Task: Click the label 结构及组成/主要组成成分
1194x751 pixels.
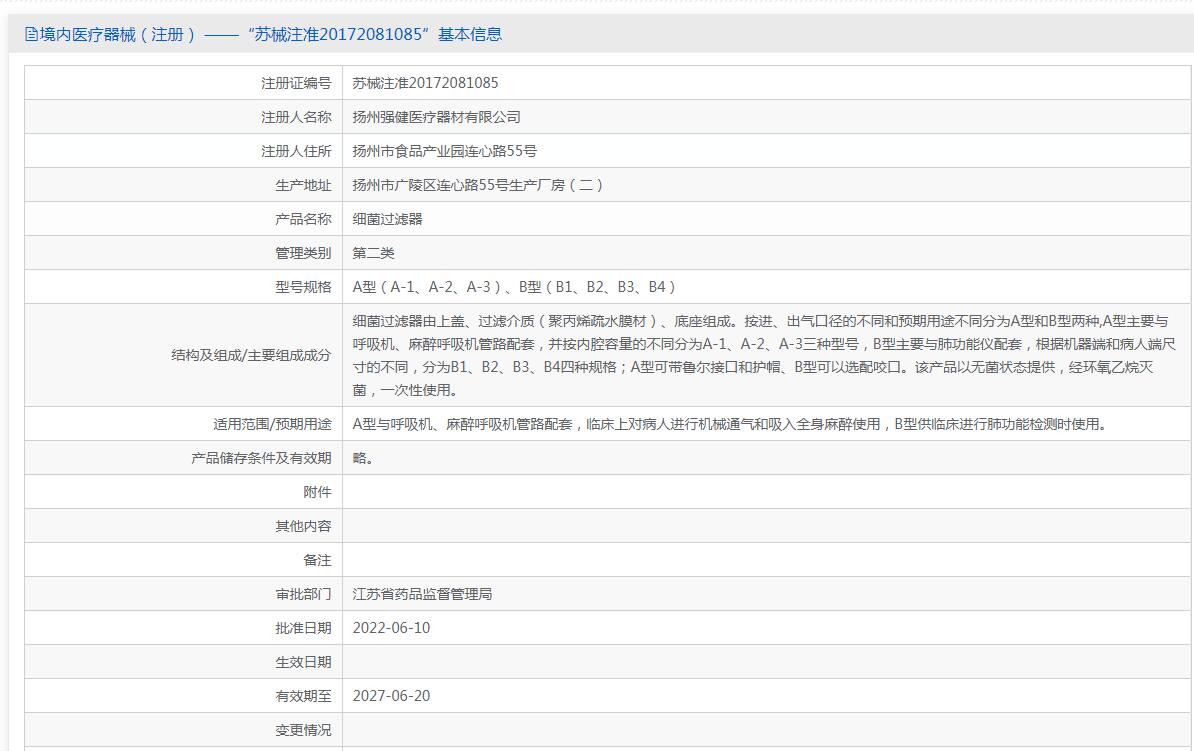Action: [x=251, y=356]
